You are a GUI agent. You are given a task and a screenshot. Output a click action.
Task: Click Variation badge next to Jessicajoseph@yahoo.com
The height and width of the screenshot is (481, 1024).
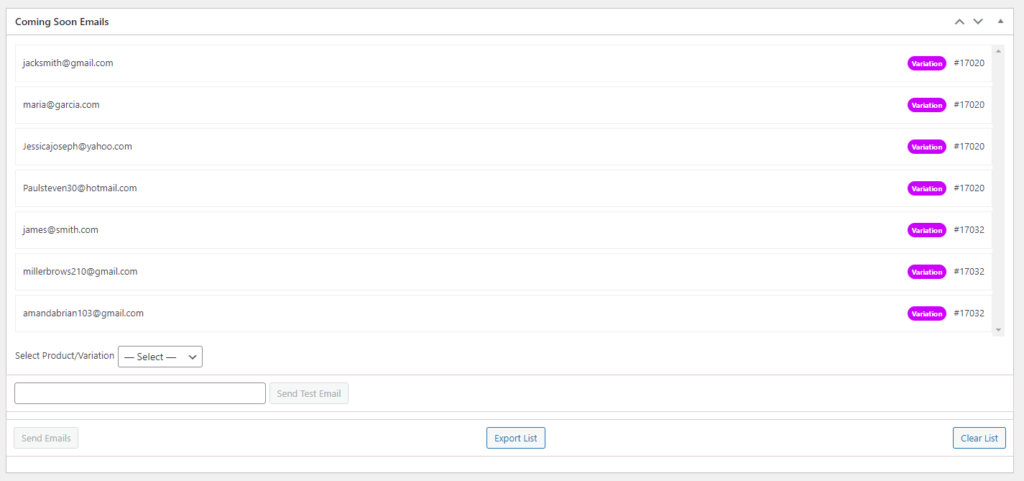(x=926, y=147)
